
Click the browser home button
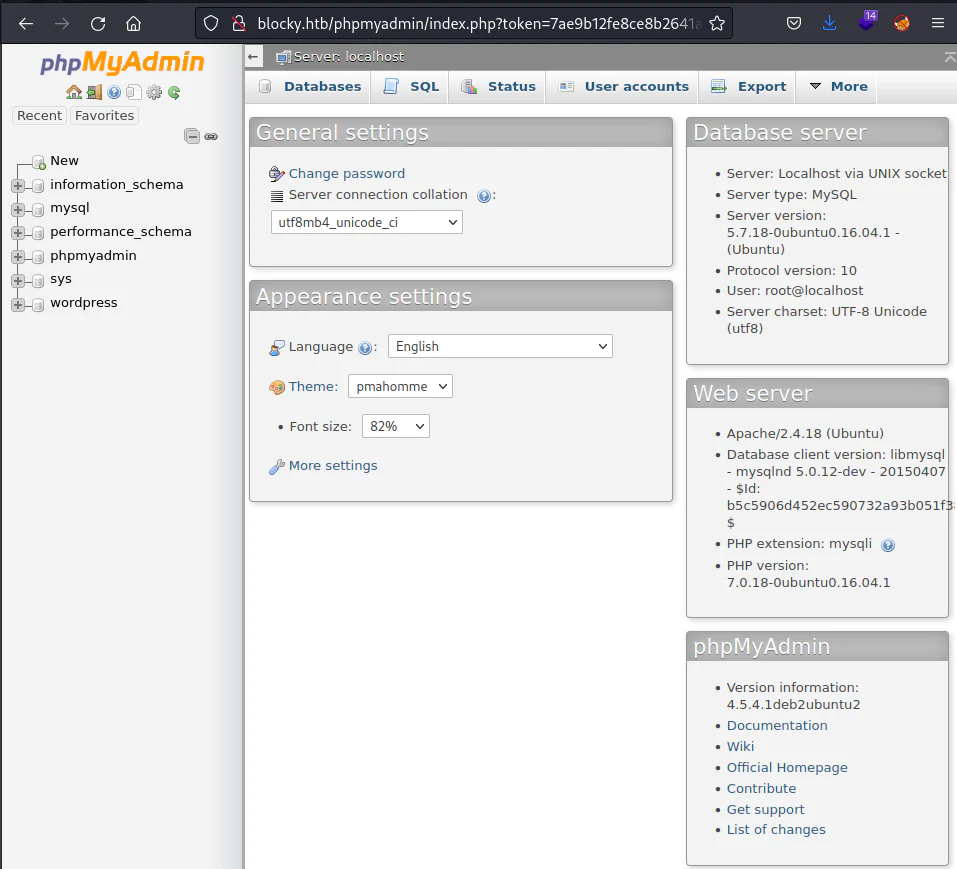point(133,24)
